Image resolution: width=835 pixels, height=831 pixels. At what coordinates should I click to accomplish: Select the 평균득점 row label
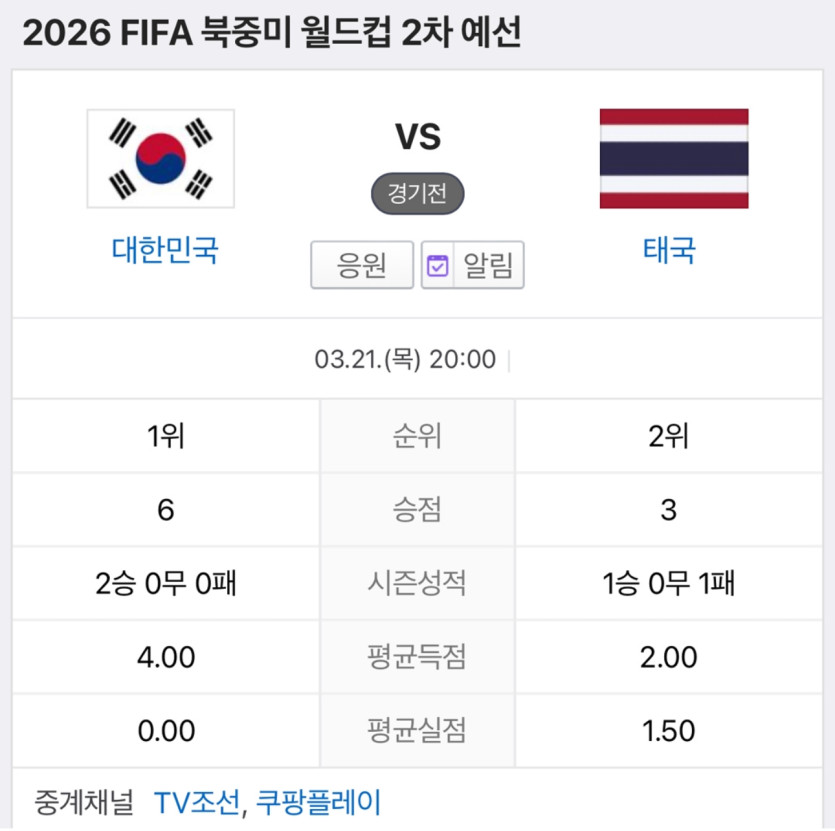pyautogui.click(x=417, y=657)
